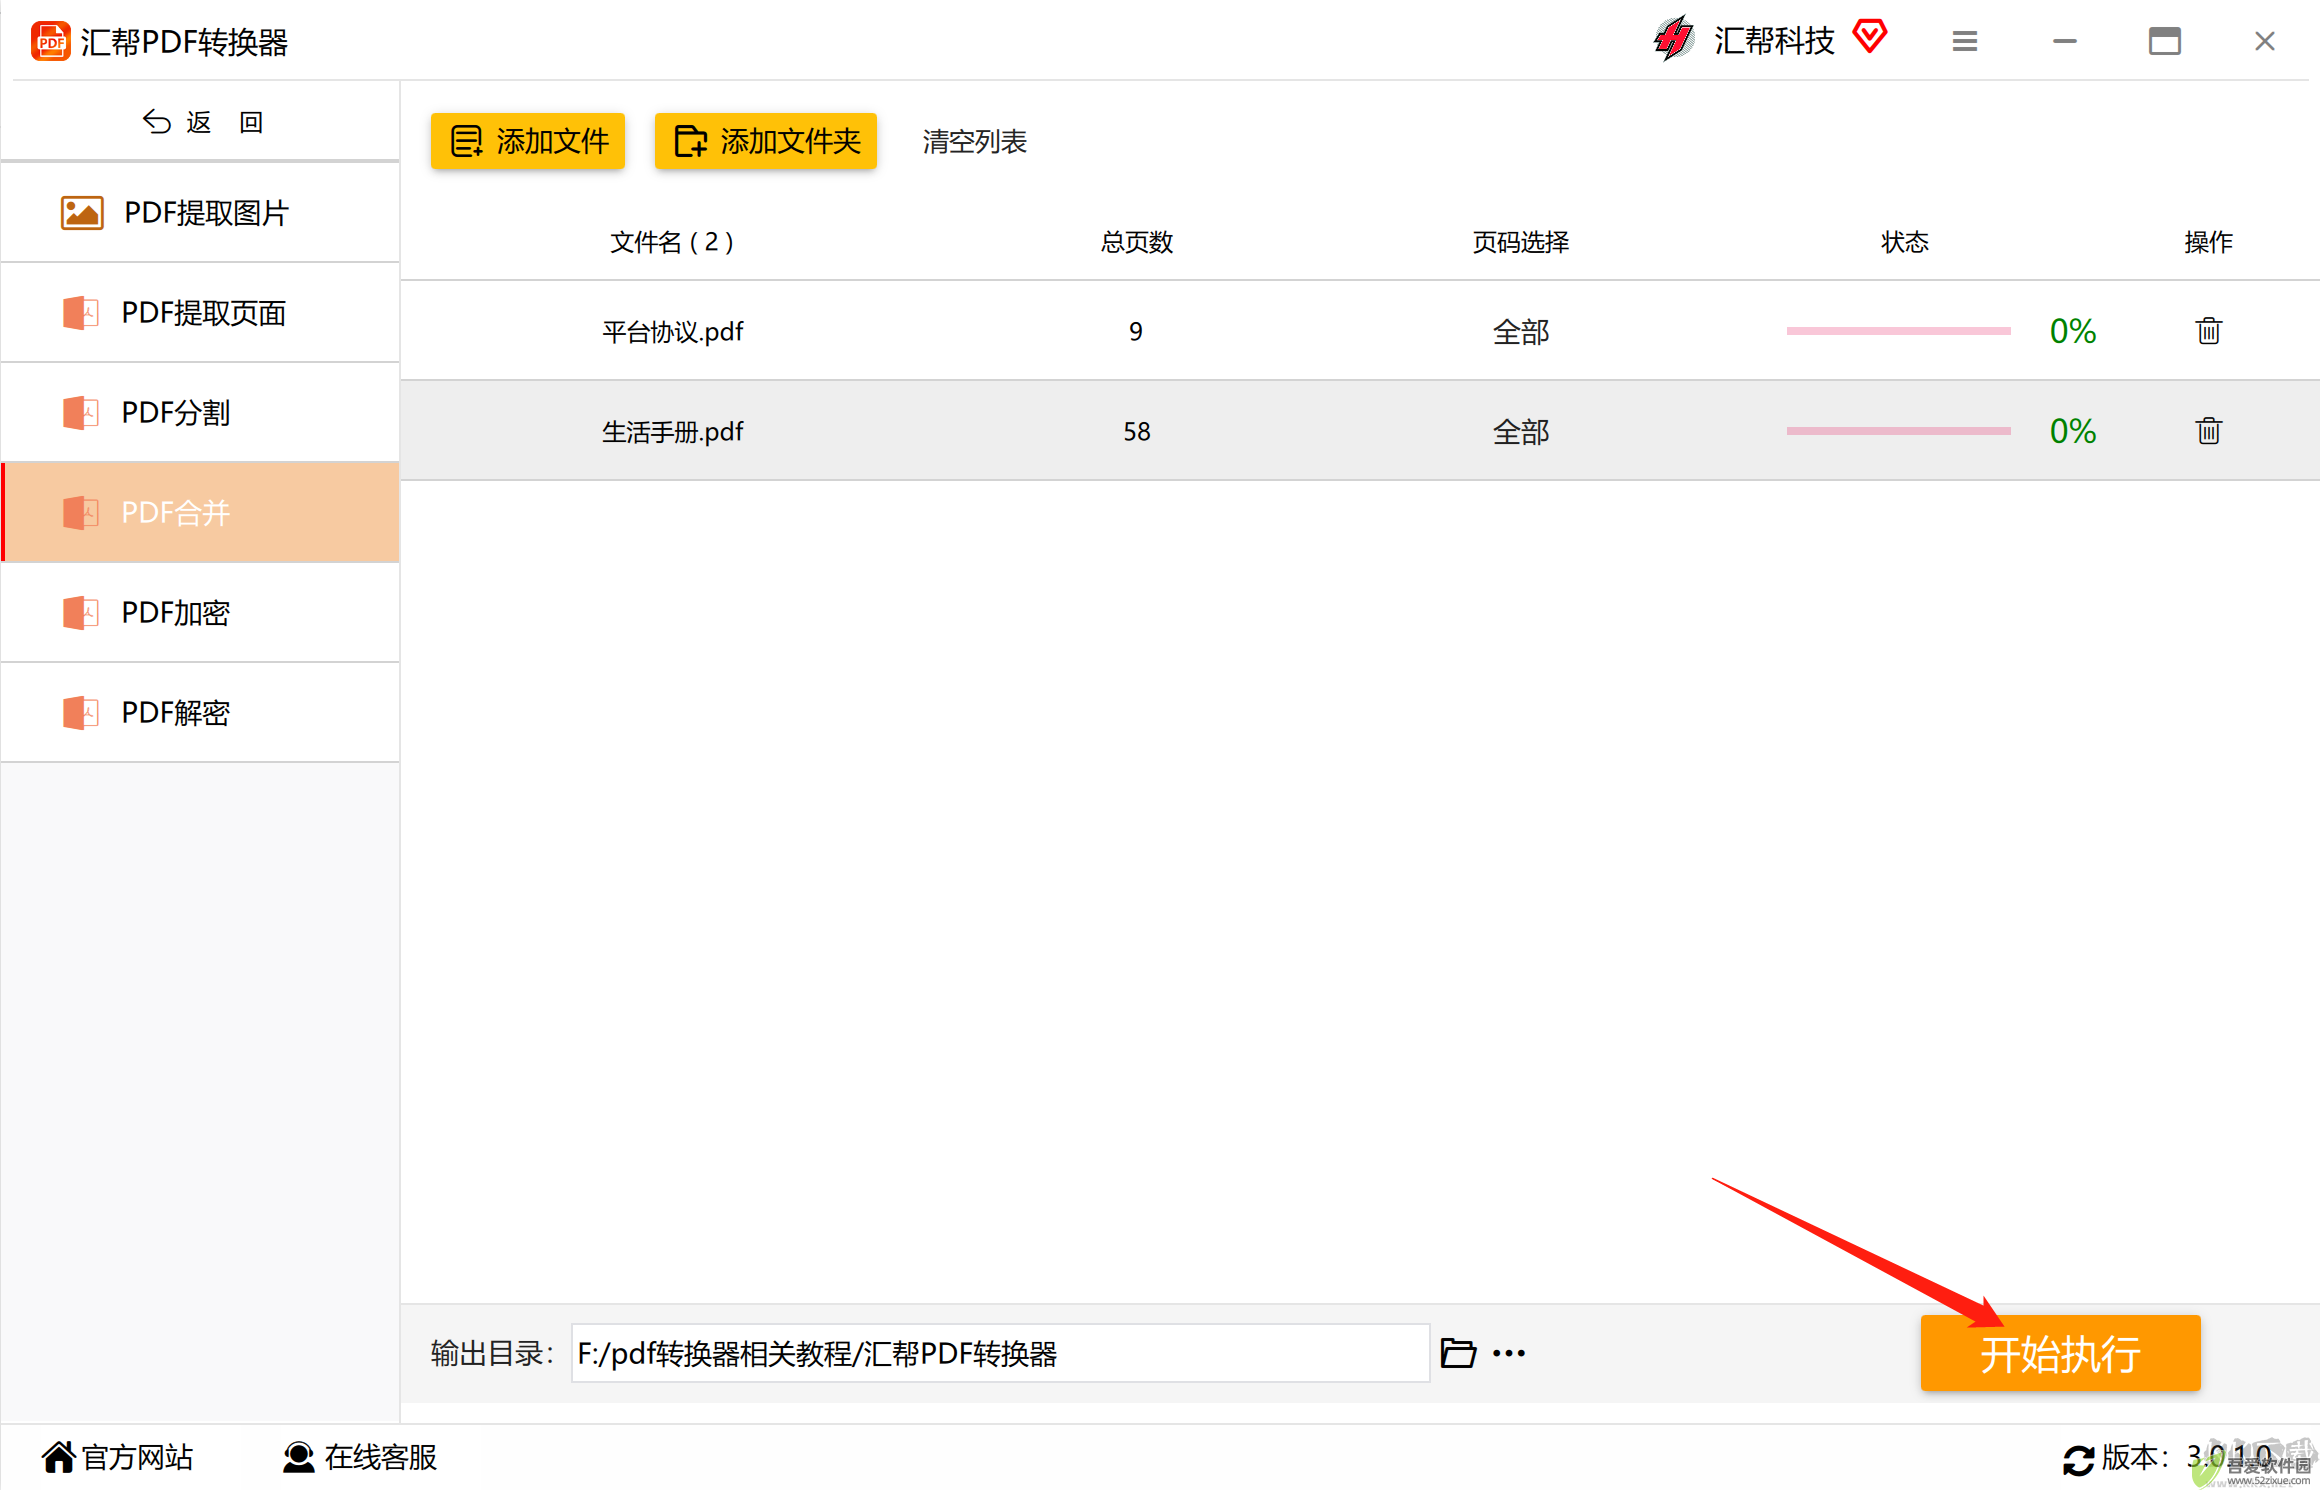Click the PDF分割 file icon
The height and width of the screenshot is (1490, 2320).
point(80,413)
